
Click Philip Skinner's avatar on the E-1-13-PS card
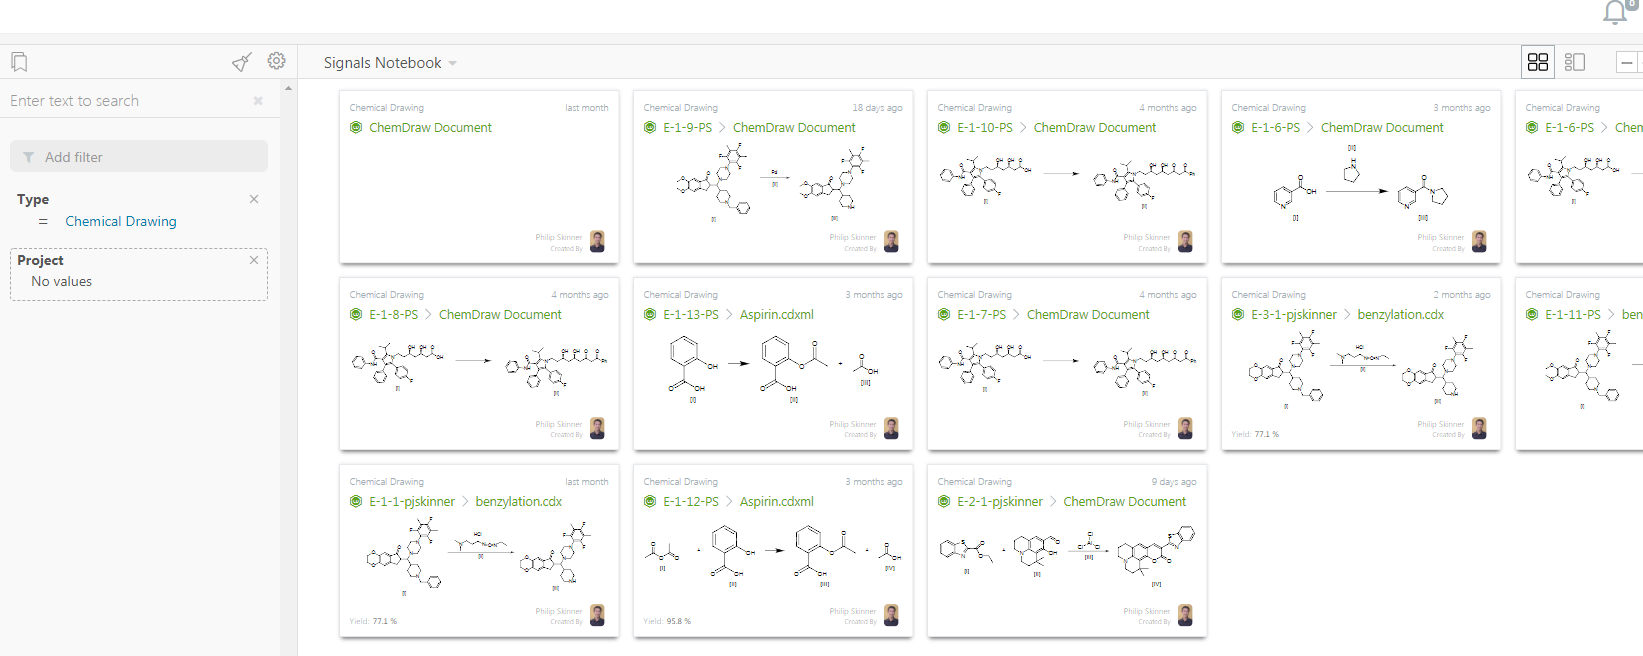click(891, 428)
